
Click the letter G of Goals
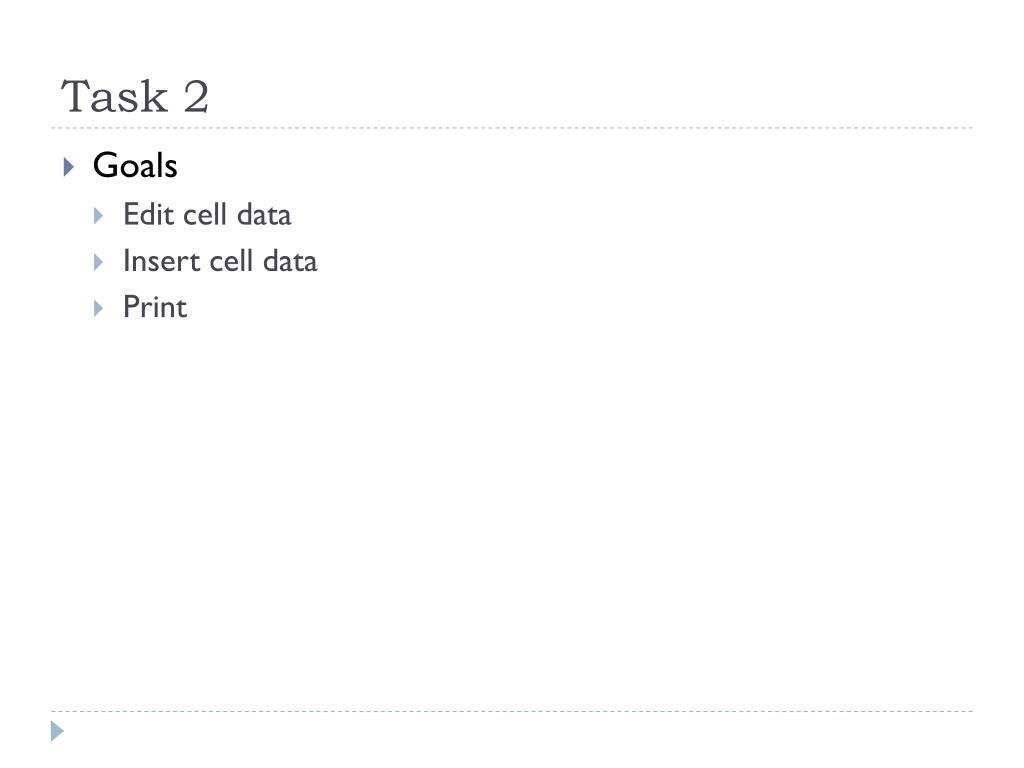coord(106,165)
